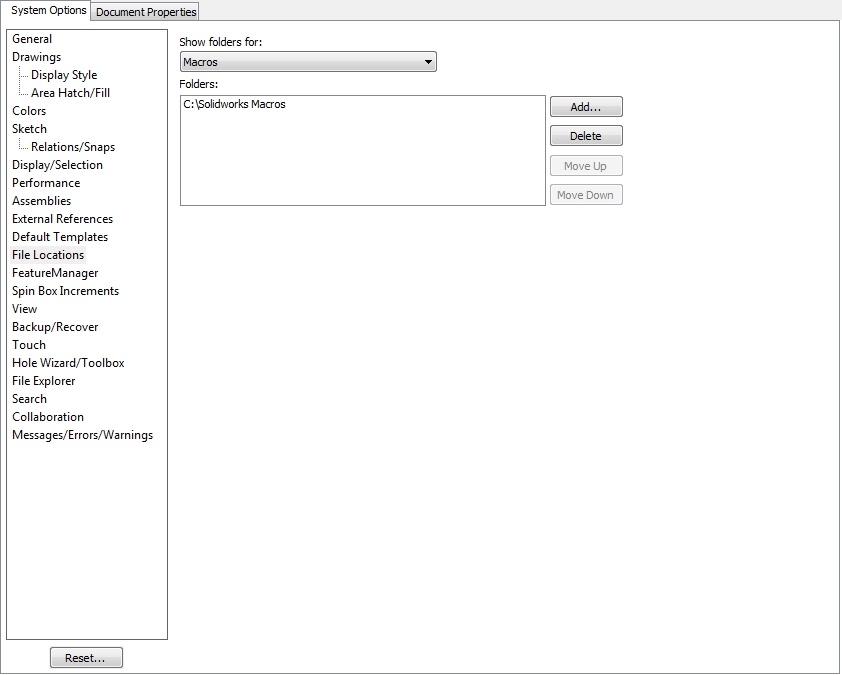Switch to the System Options tab
This screenshot has height=675, width=842.
tap(48, 10)
